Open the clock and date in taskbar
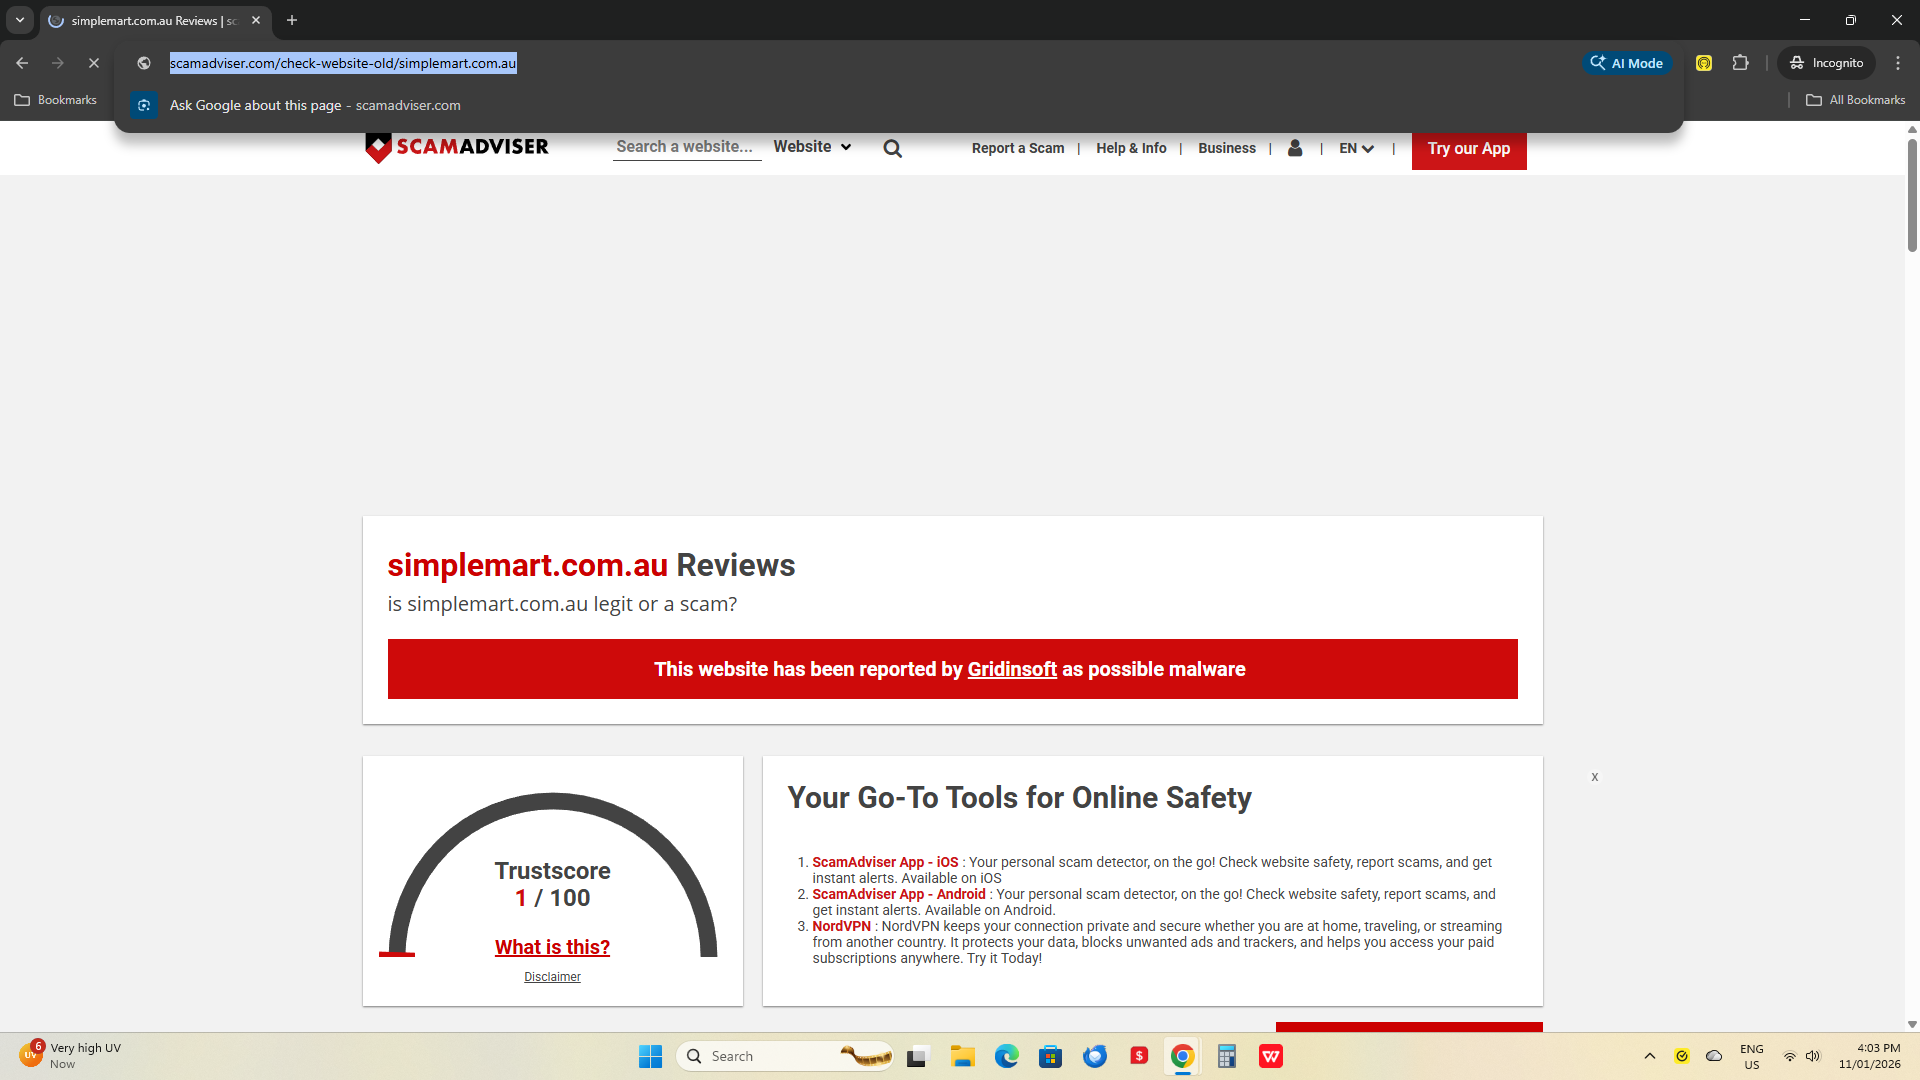 pyautogui.click(x=1869, y=1056)
